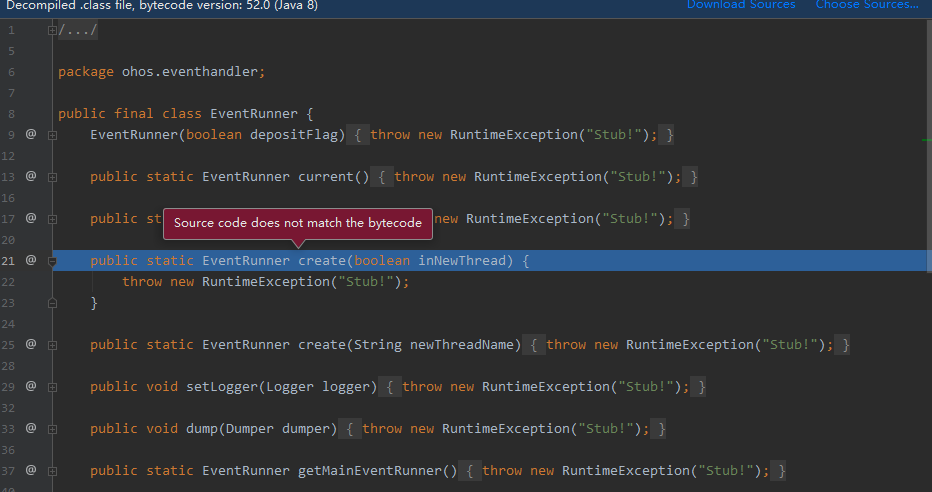Expand the dump method fold on line 33
The width and height of the screenshot is (932, 492).
pos(52,428)
